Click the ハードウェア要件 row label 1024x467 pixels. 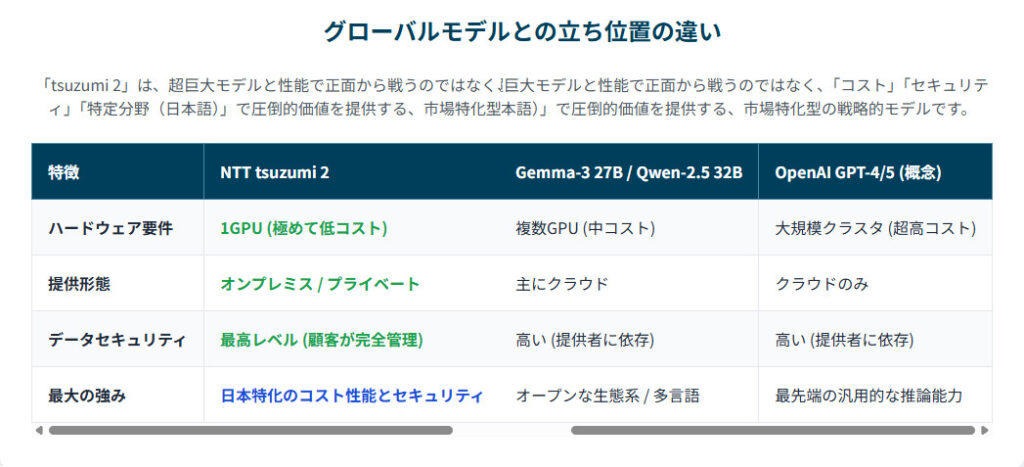point(110,228)
